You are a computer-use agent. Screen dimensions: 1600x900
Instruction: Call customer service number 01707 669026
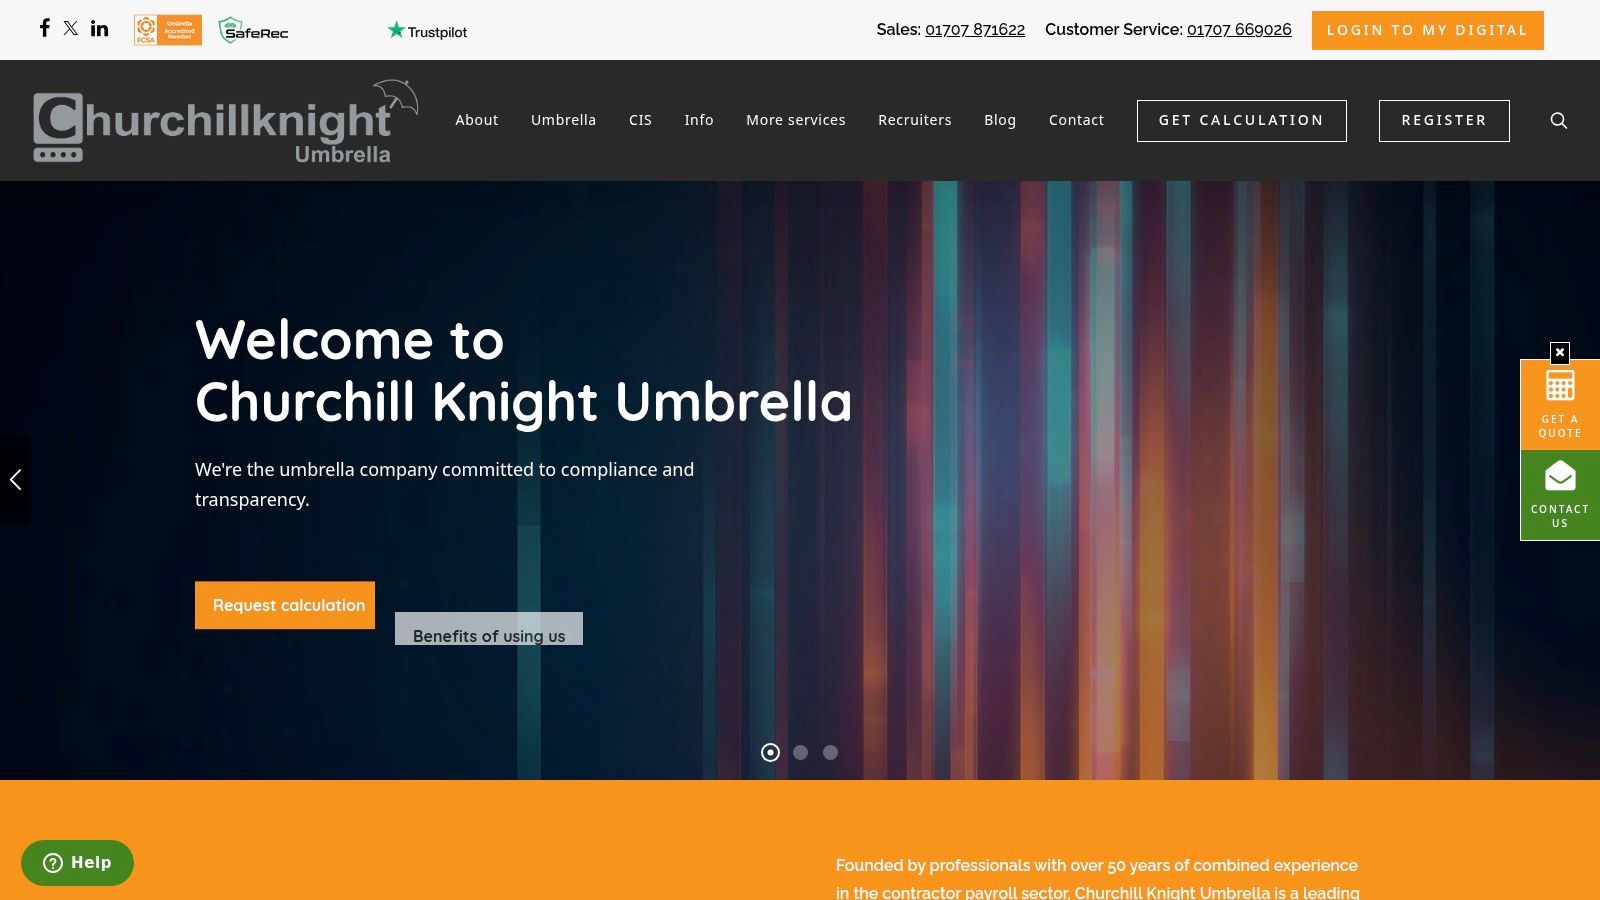point(1239,30)
